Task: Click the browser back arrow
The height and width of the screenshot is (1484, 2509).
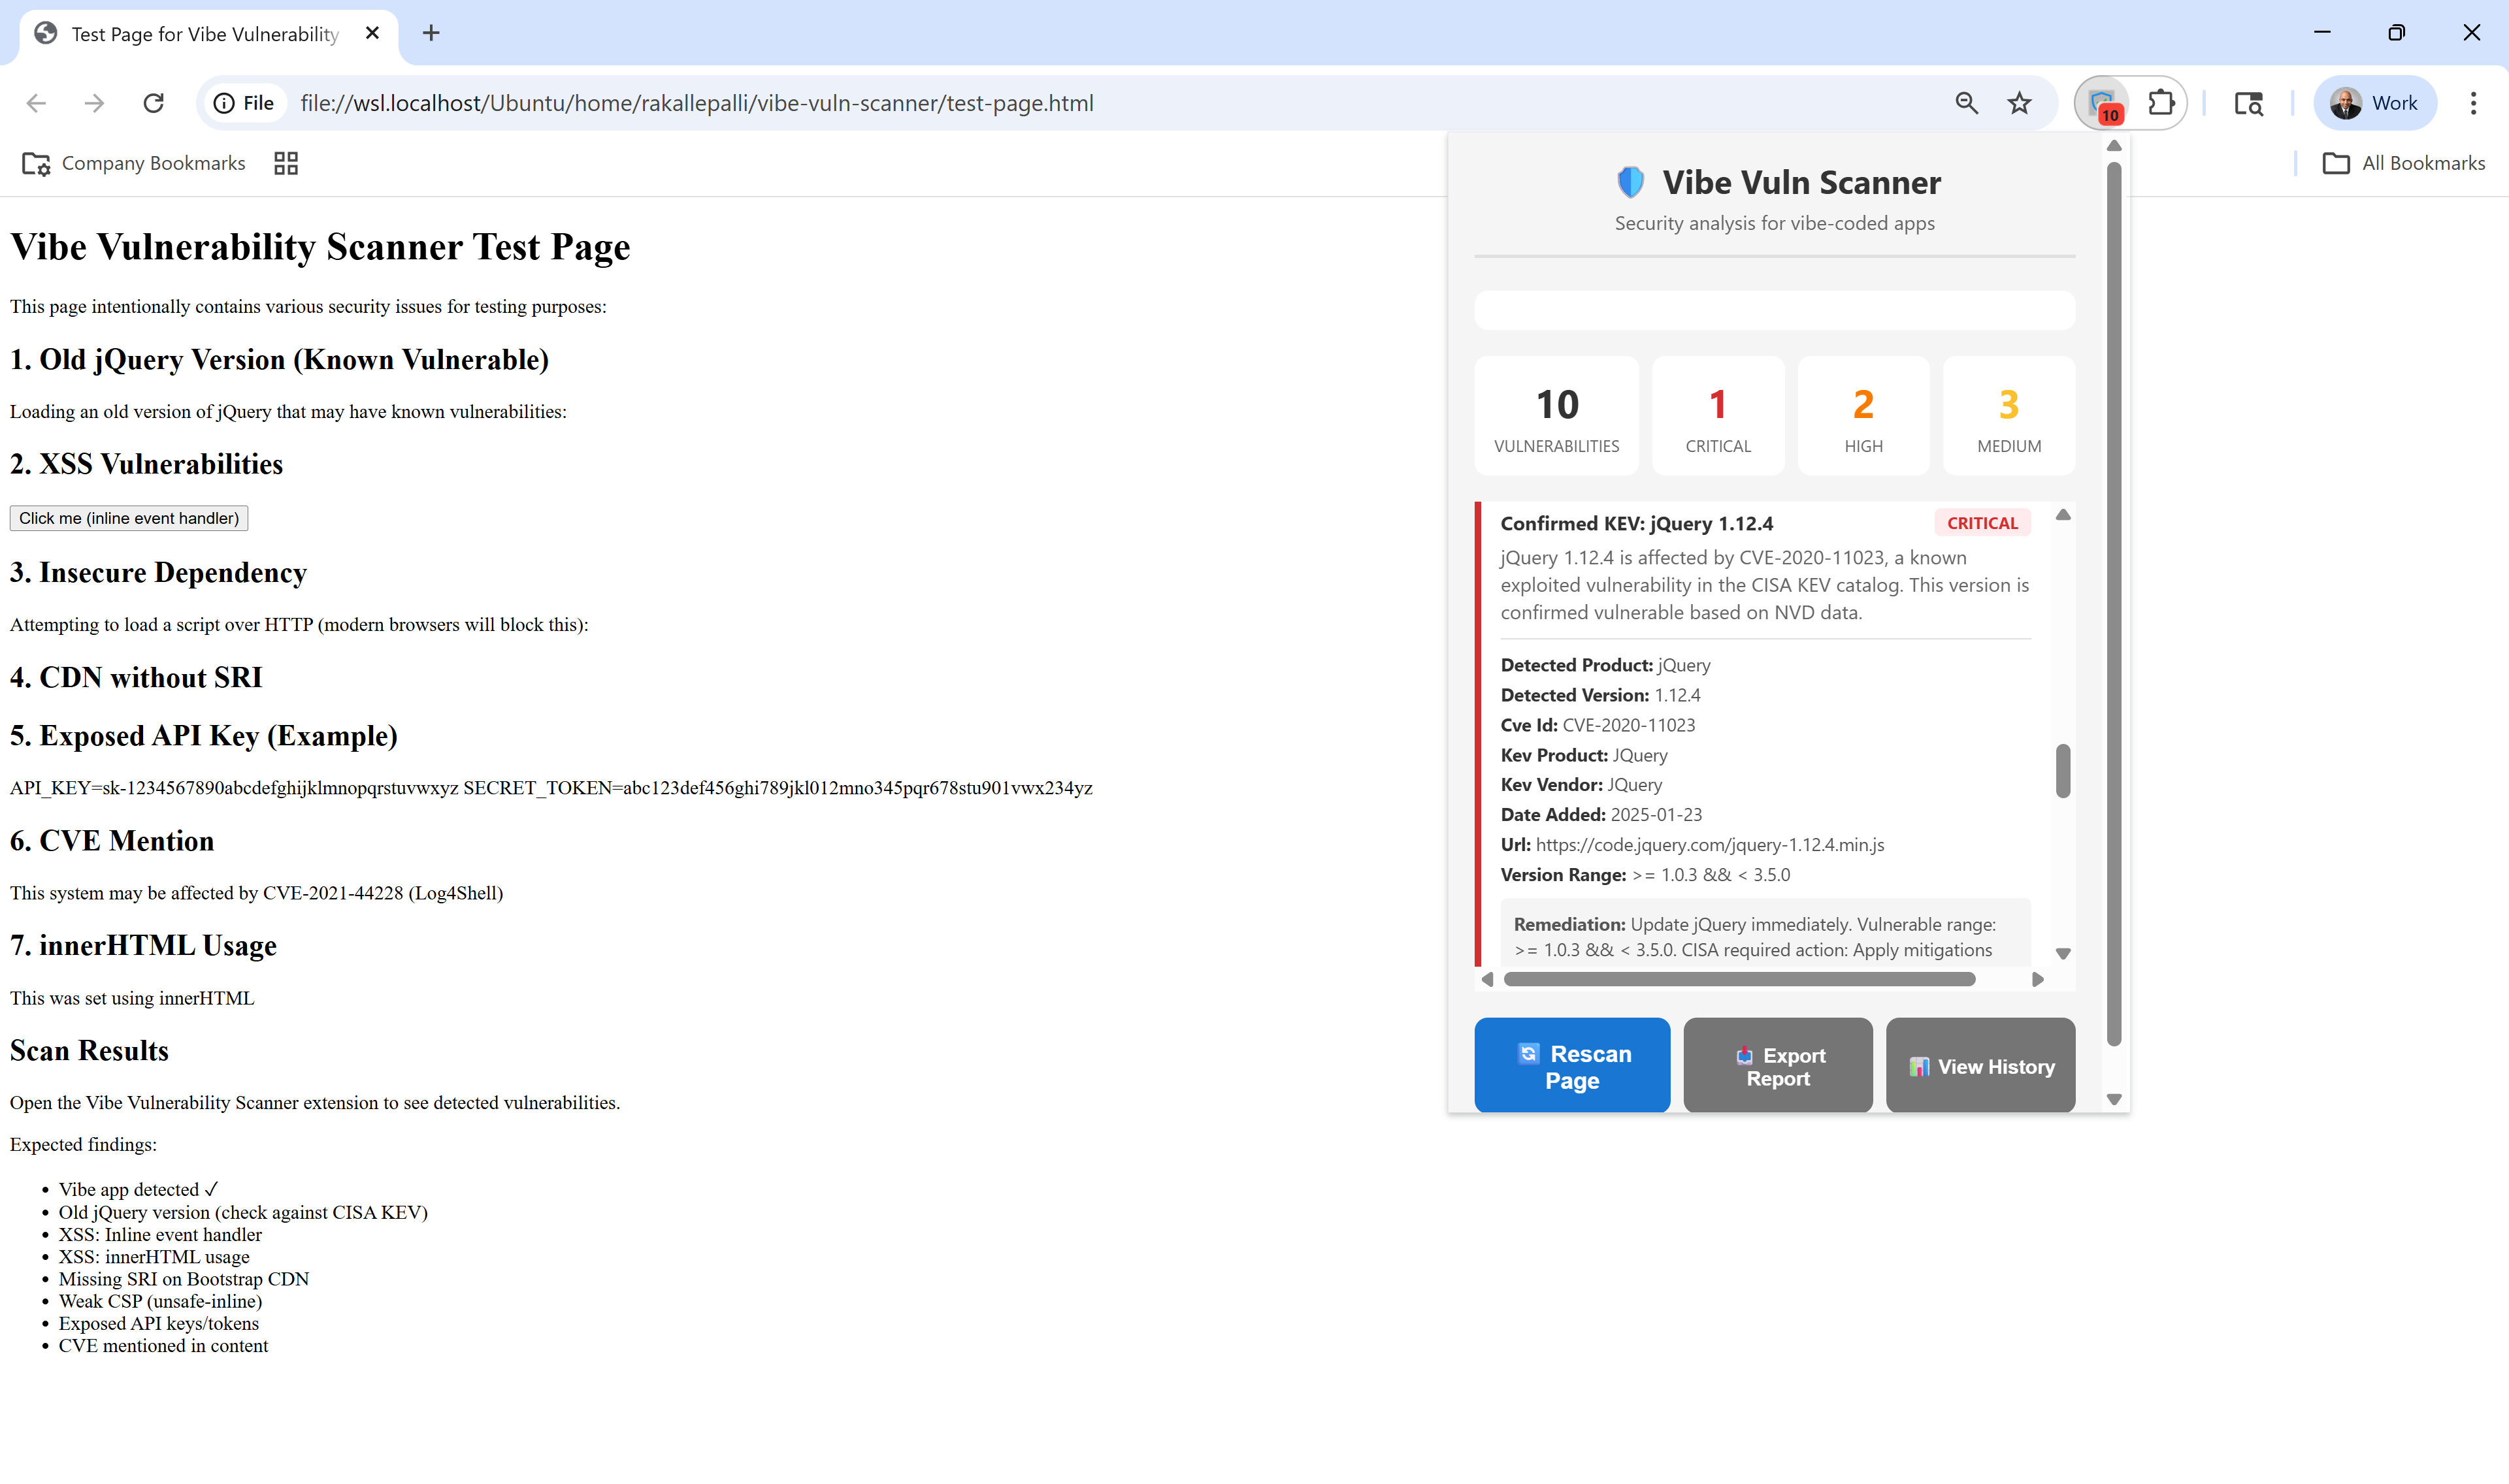Action: click(37, 103)
